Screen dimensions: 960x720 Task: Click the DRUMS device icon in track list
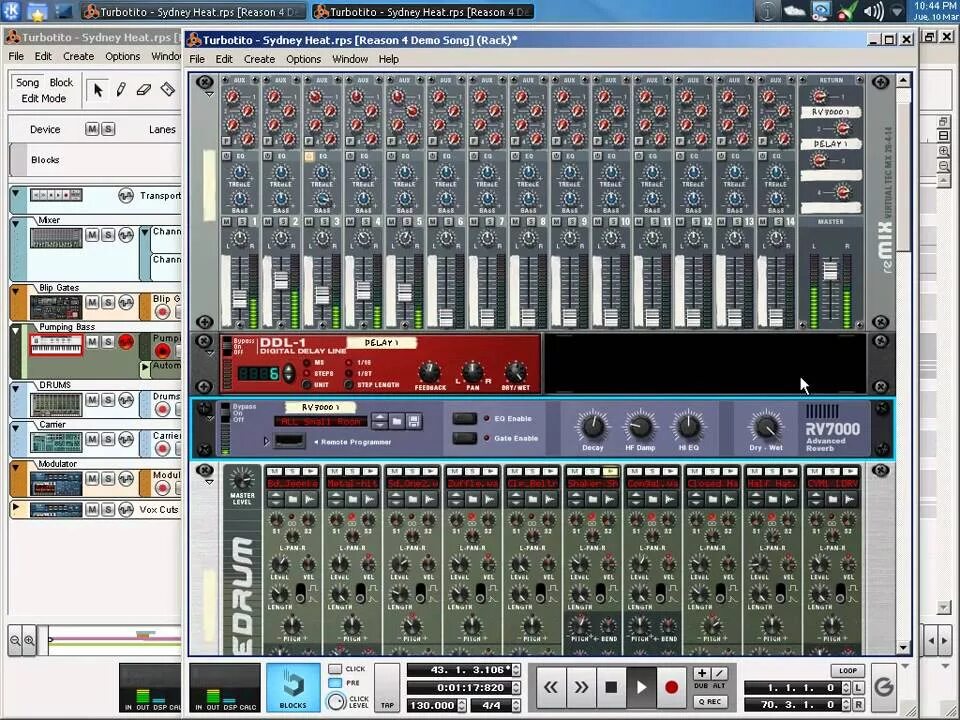coord(56,403)
